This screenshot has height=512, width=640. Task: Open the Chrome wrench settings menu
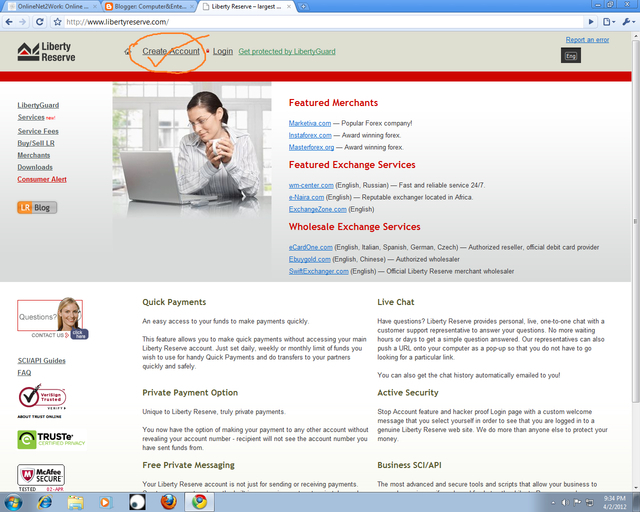pos(628,22)
